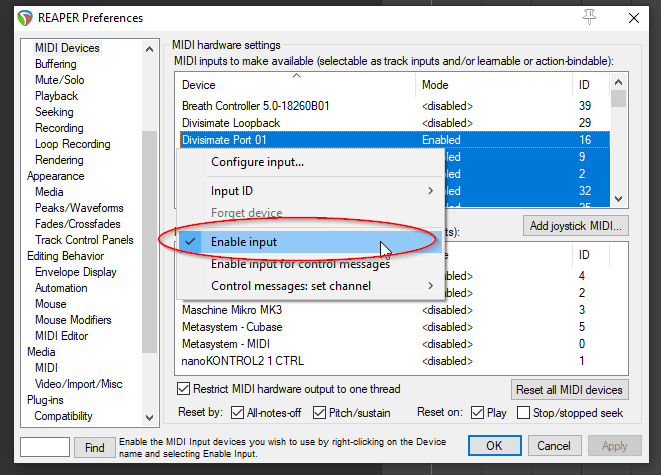Select Metasystem - Cubase output row
The image size is (661, 475).
coord(394,327)
